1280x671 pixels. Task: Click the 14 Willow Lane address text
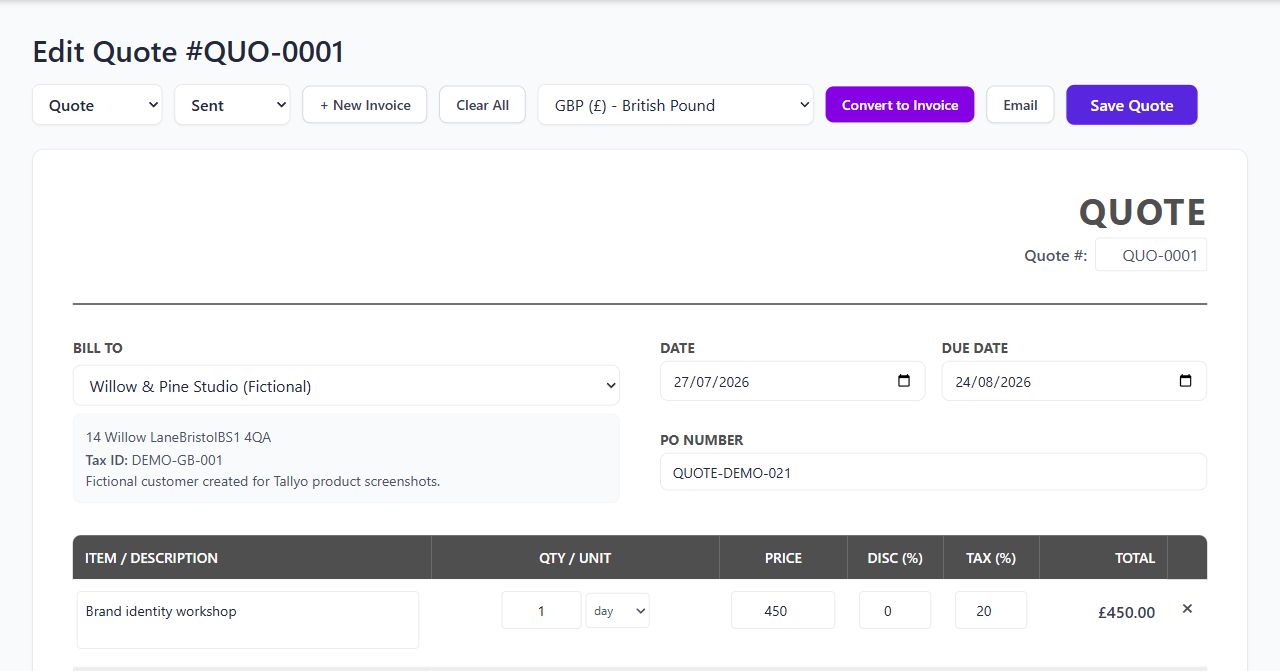(178, 437)
